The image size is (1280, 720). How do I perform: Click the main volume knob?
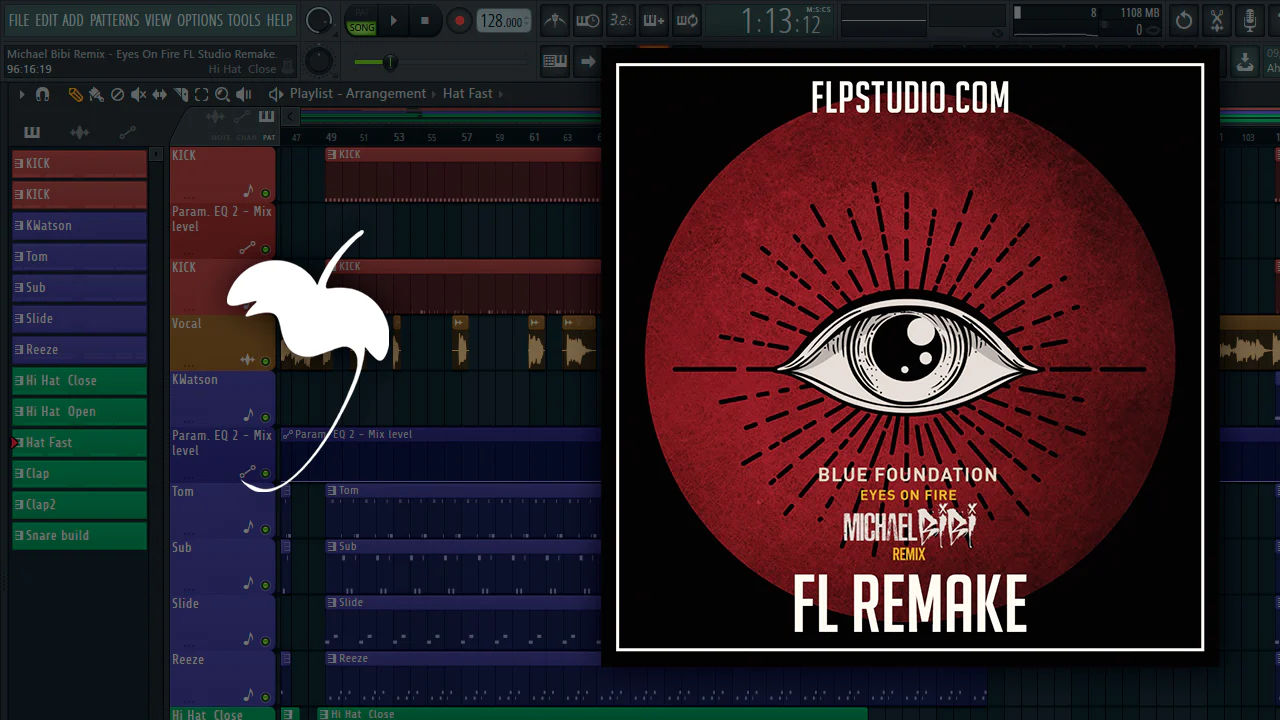click(x=319, y=20)
